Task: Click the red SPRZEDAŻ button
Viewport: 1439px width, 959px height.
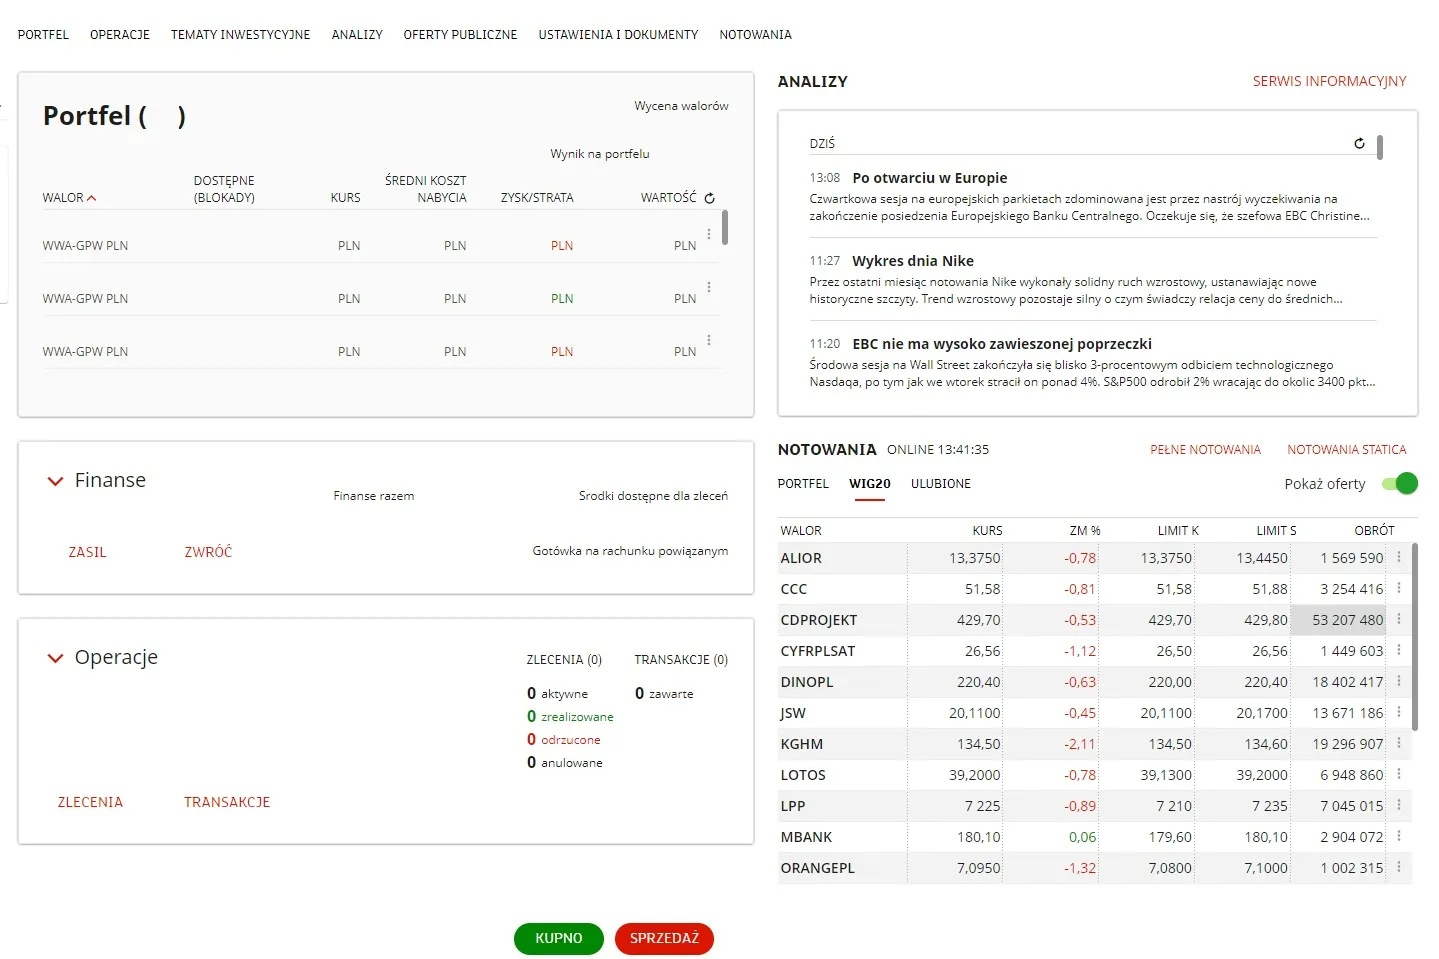Action: [664, 938]
